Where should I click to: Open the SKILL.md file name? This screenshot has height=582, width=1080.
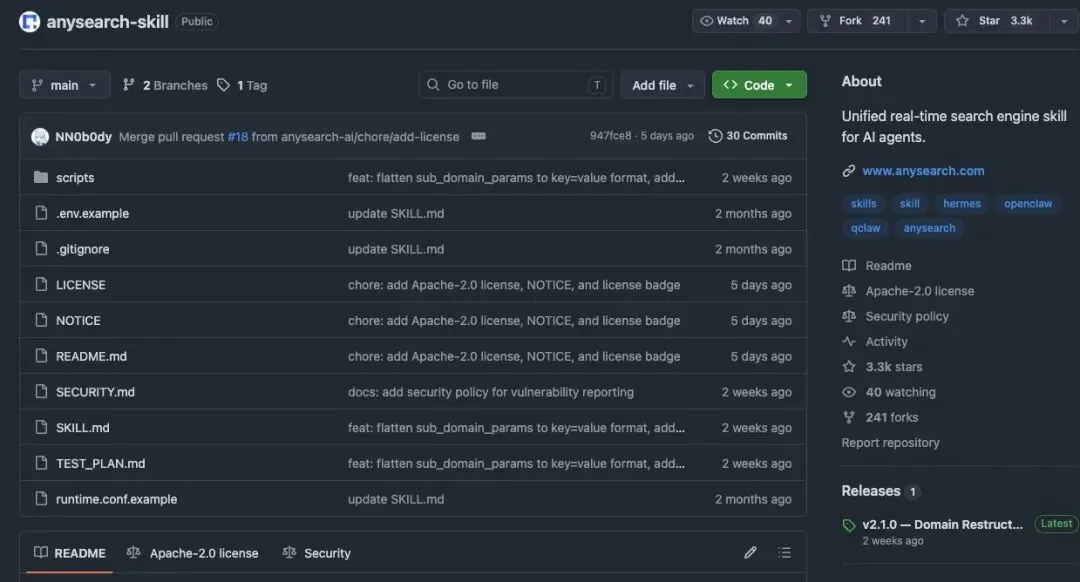83,428
